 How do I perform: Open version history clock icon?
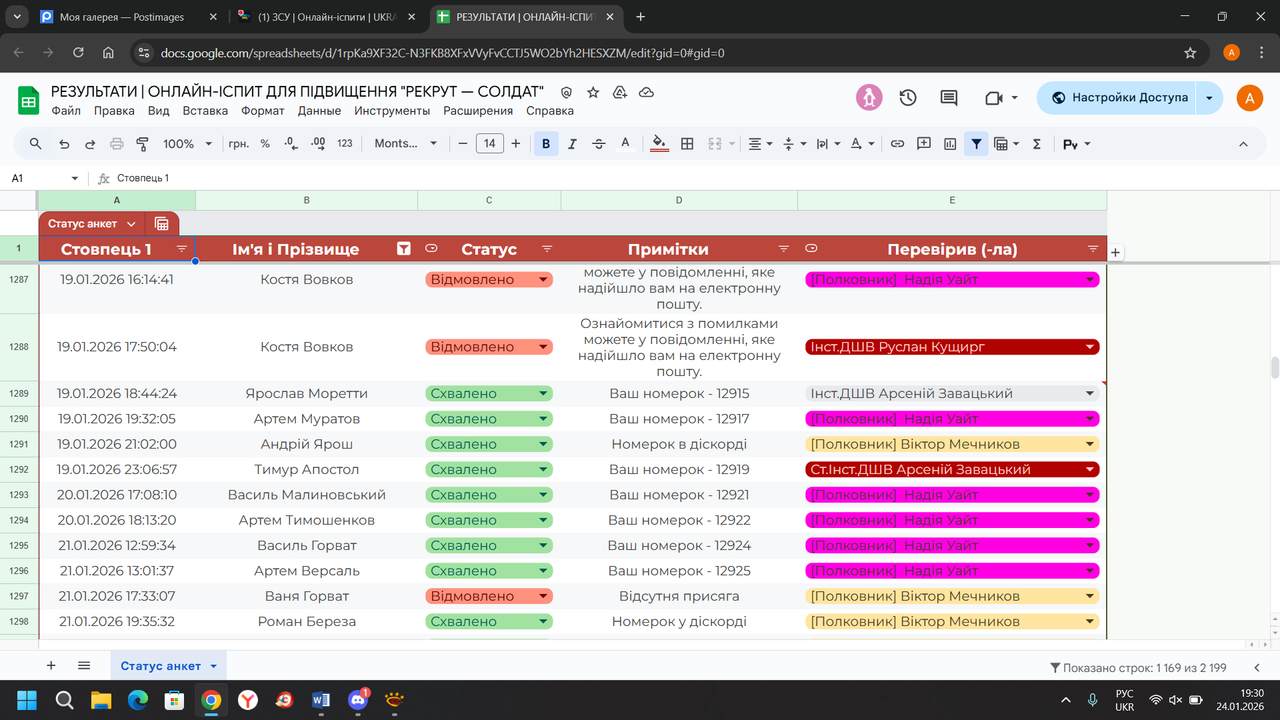[908, 97]
